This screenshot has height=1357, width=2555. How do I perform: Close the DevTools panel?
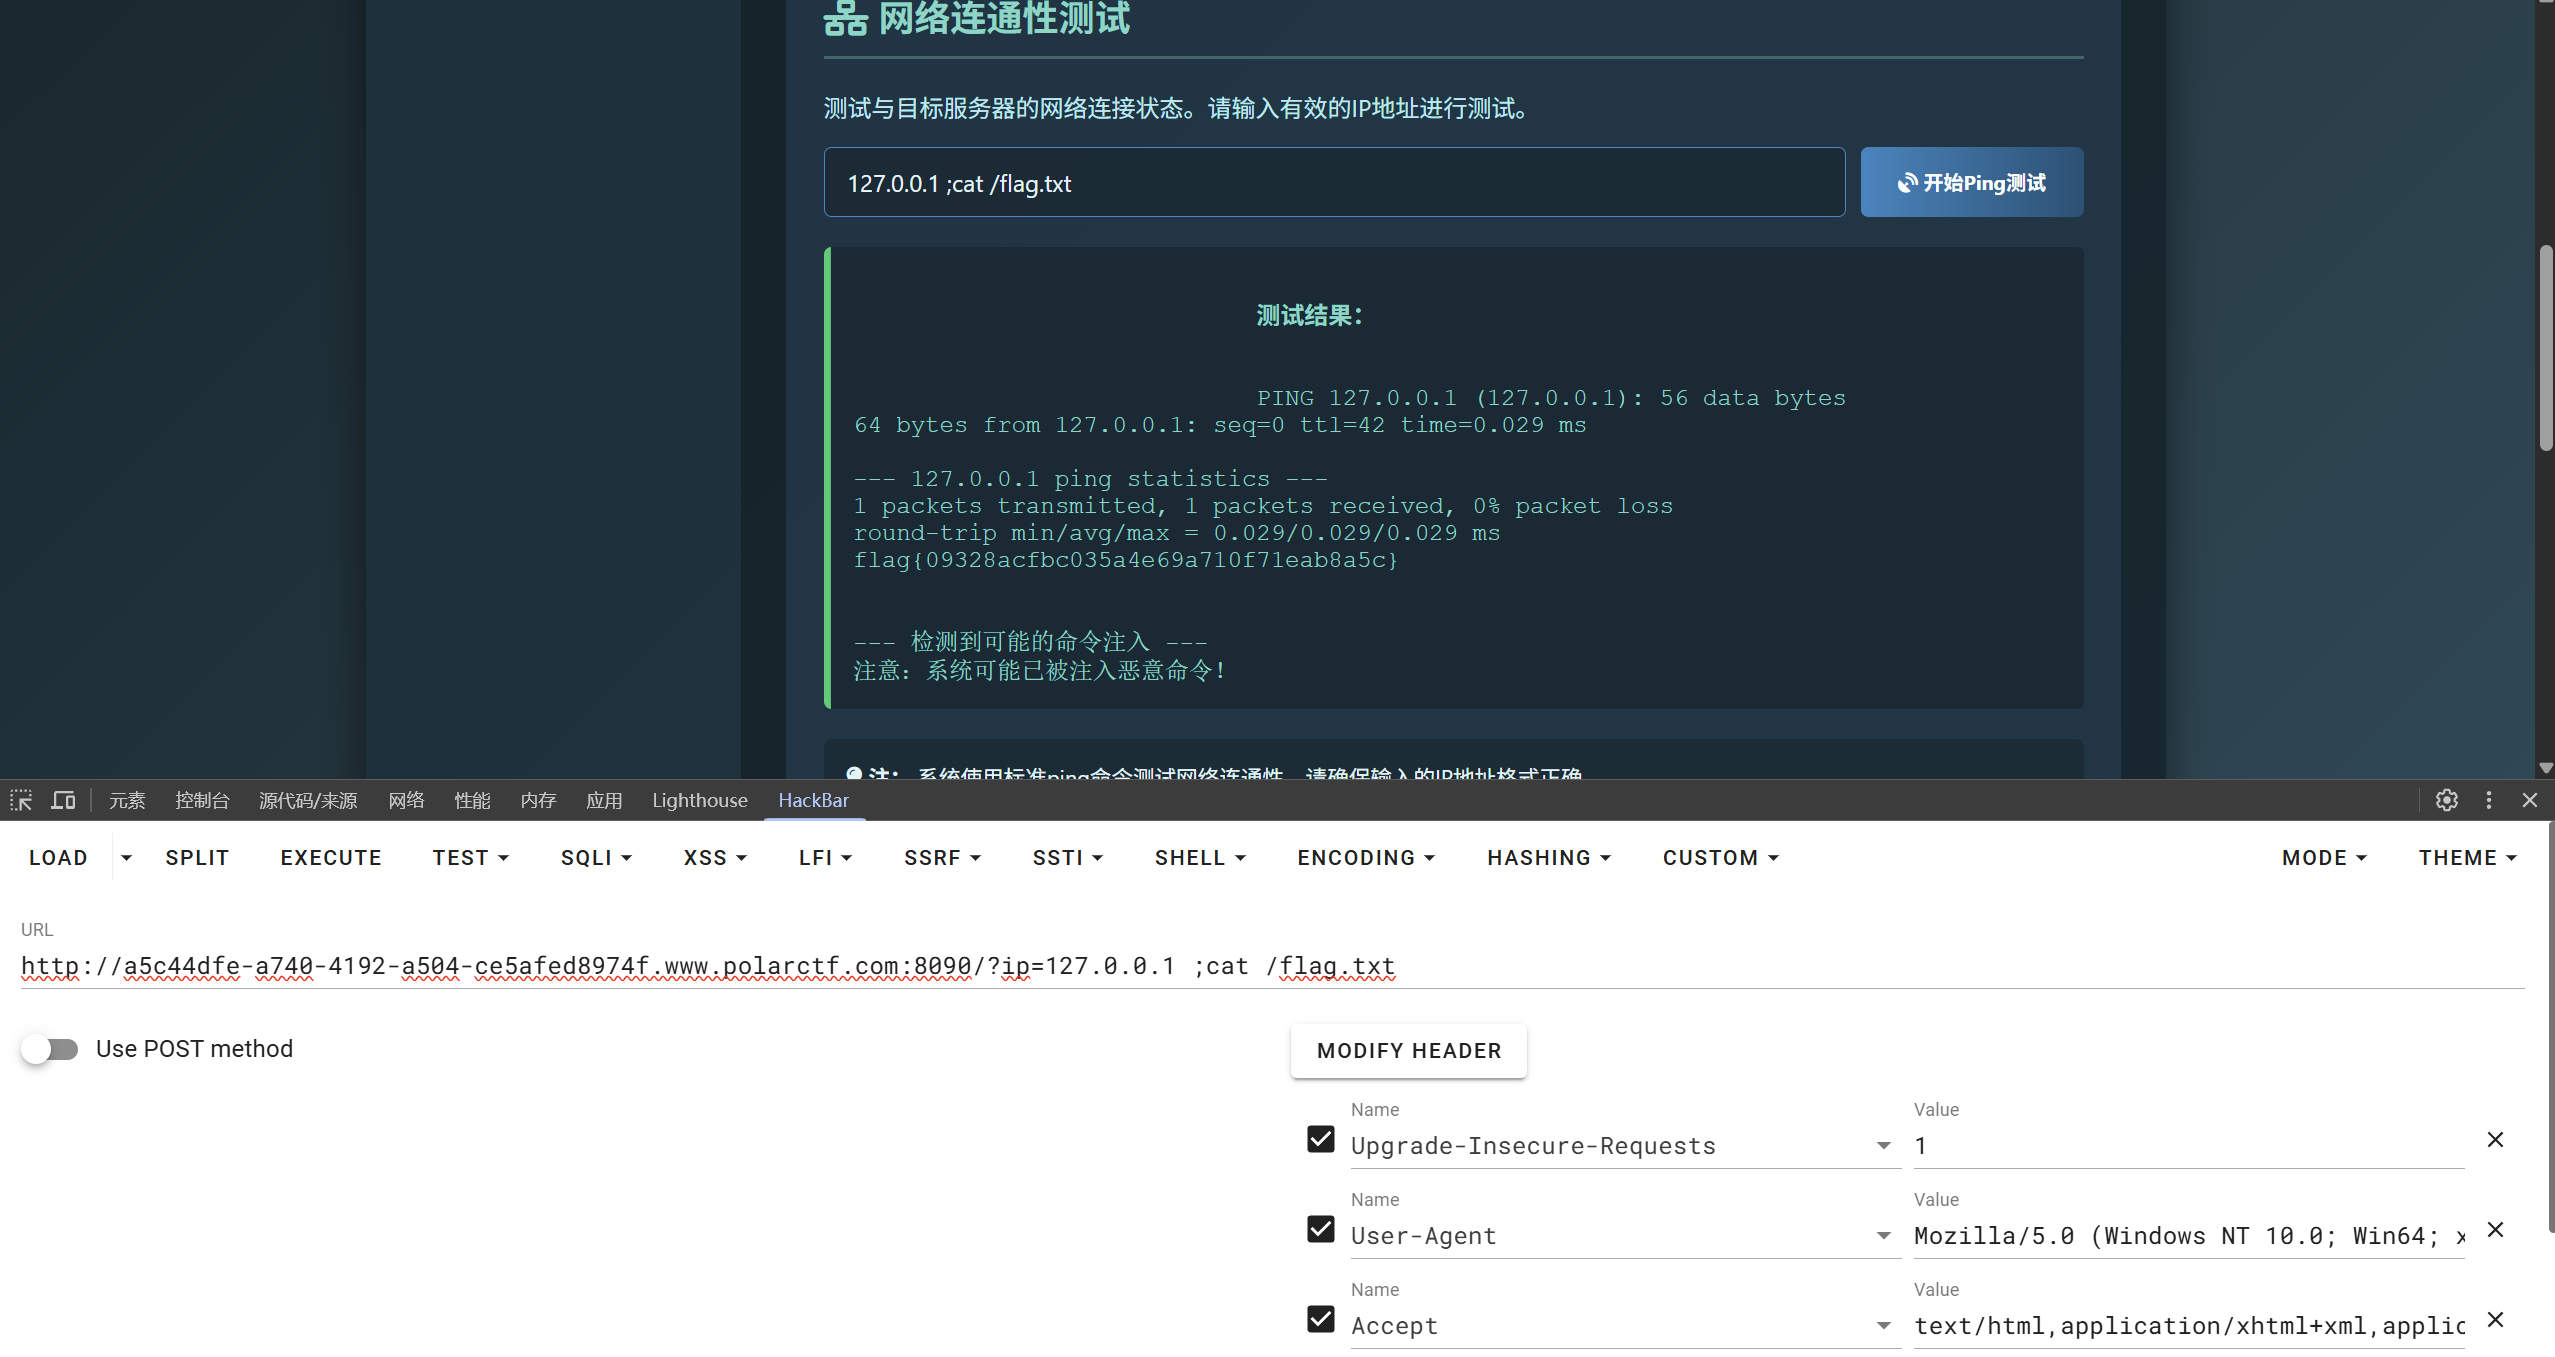pyautogui.click(x=2530, y=800)
